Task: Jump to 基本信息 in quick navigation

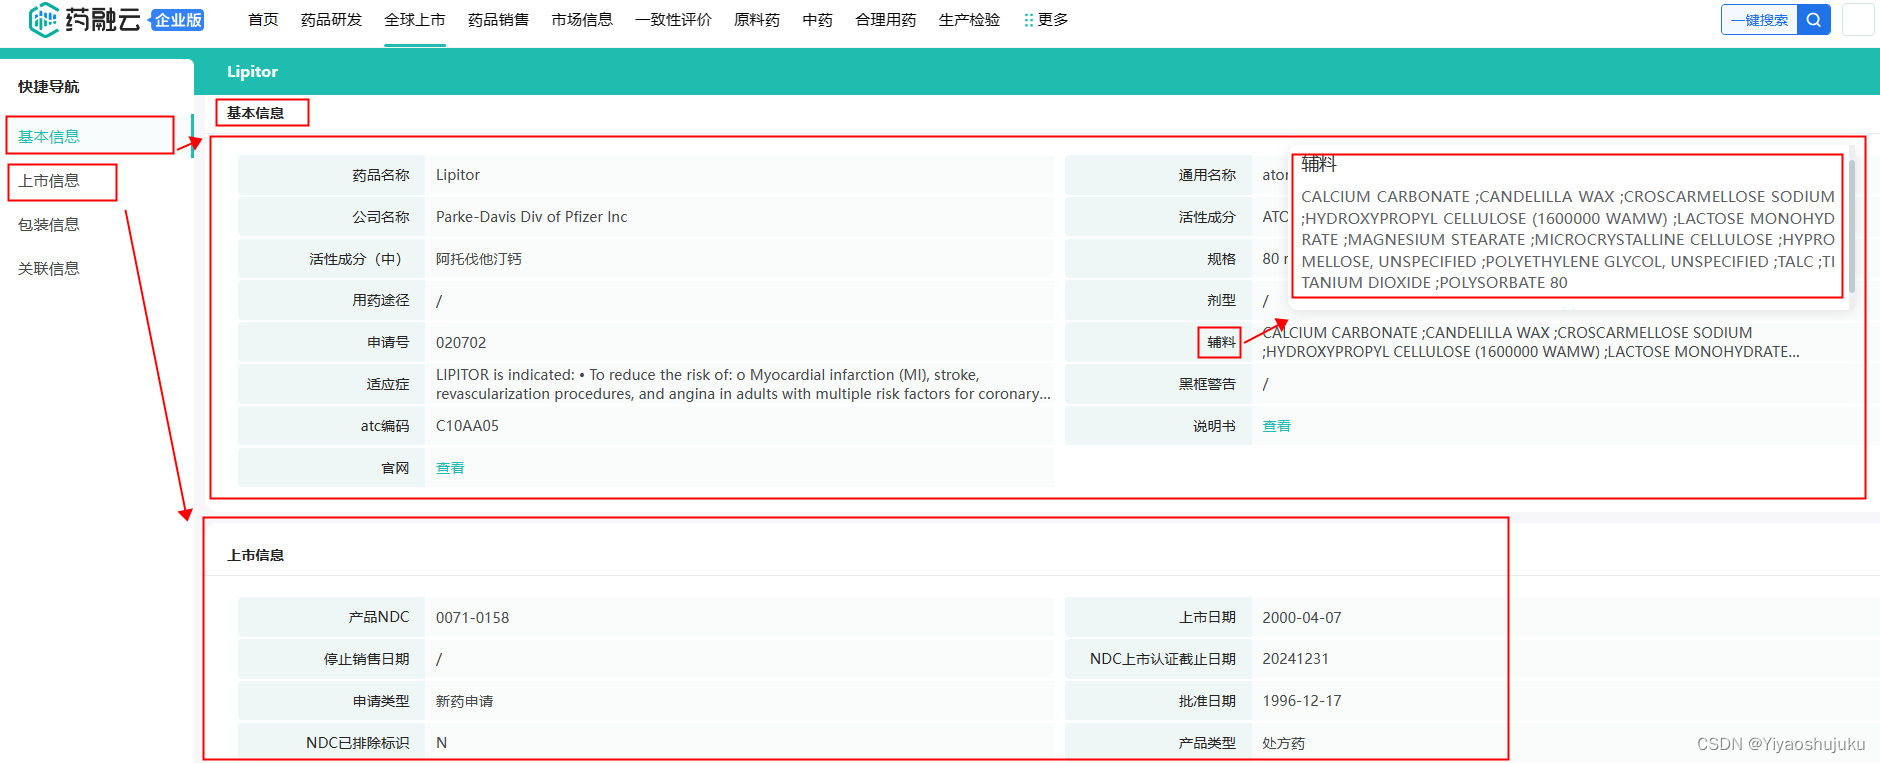Action: pyautogui.click(x=49, y=137)
